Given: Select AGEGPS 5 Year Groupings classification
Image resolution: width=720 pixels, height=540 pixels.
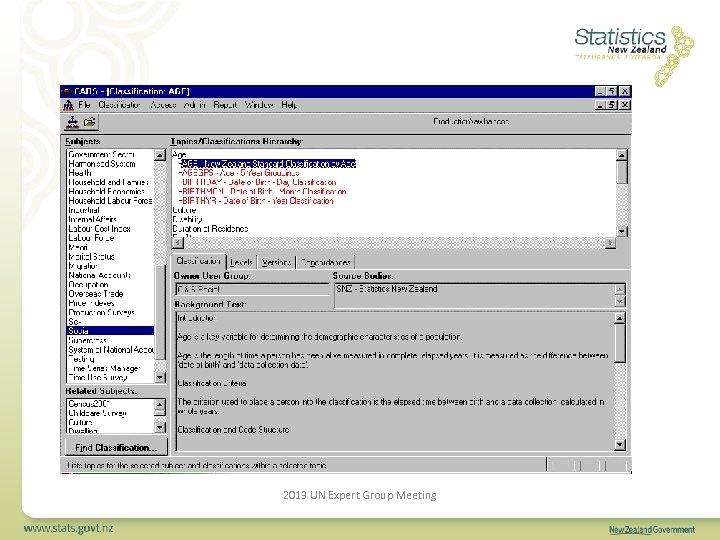Looking at the screenshot, I should tap(240, 173).
